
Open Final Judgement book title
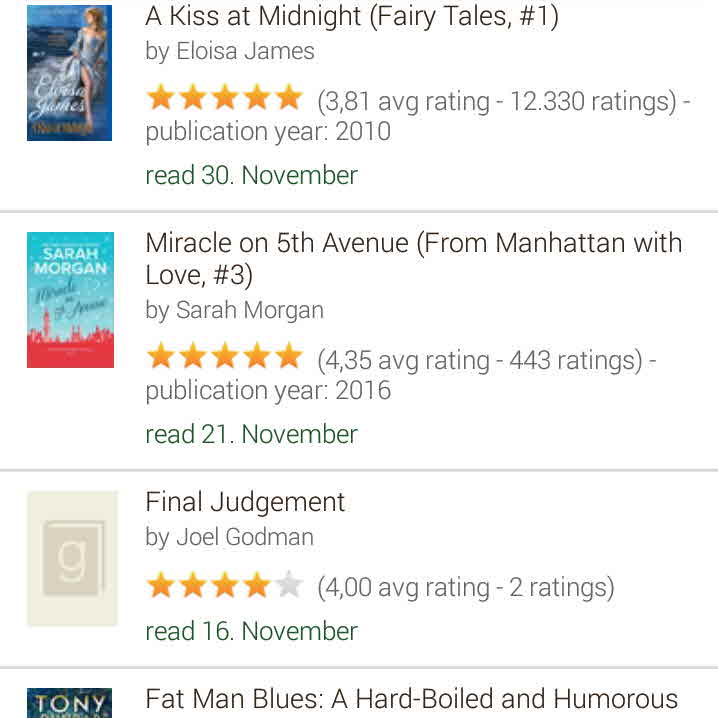(x=245, y=502)
